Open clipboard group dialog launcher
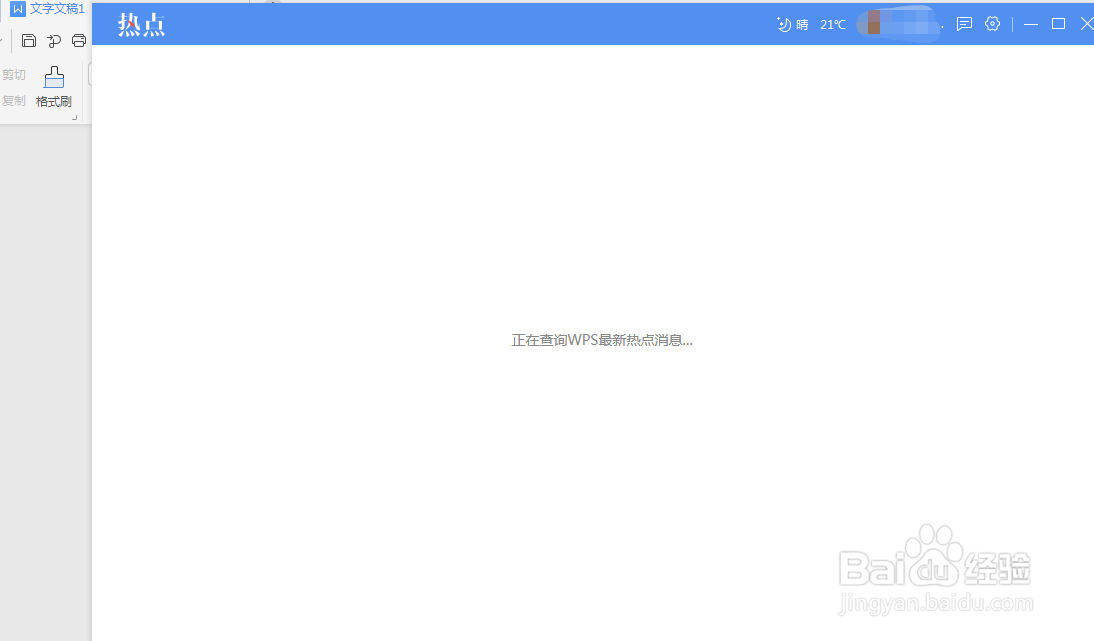This screenshot has width=1094, height=641. pyautogui.click(x=75, y=117)
